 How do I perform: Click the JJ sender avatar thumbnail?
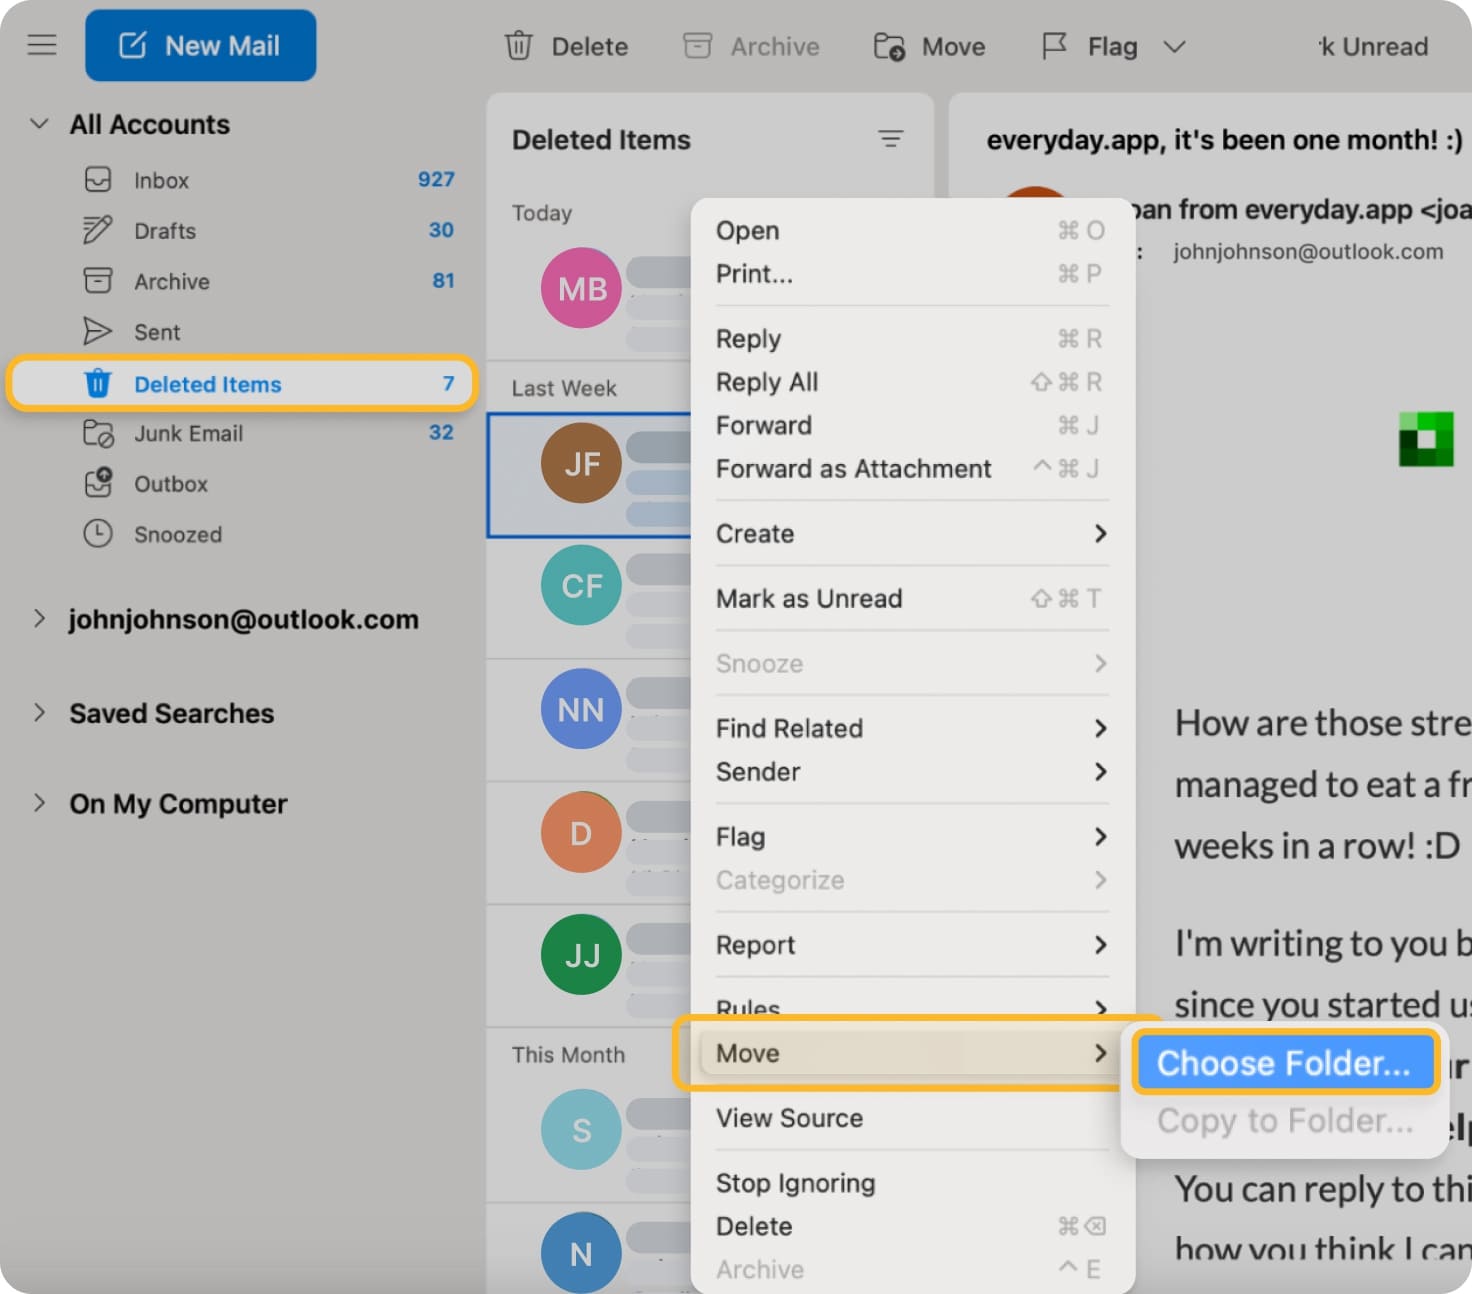pyautogui.click(x=580, y=955)
